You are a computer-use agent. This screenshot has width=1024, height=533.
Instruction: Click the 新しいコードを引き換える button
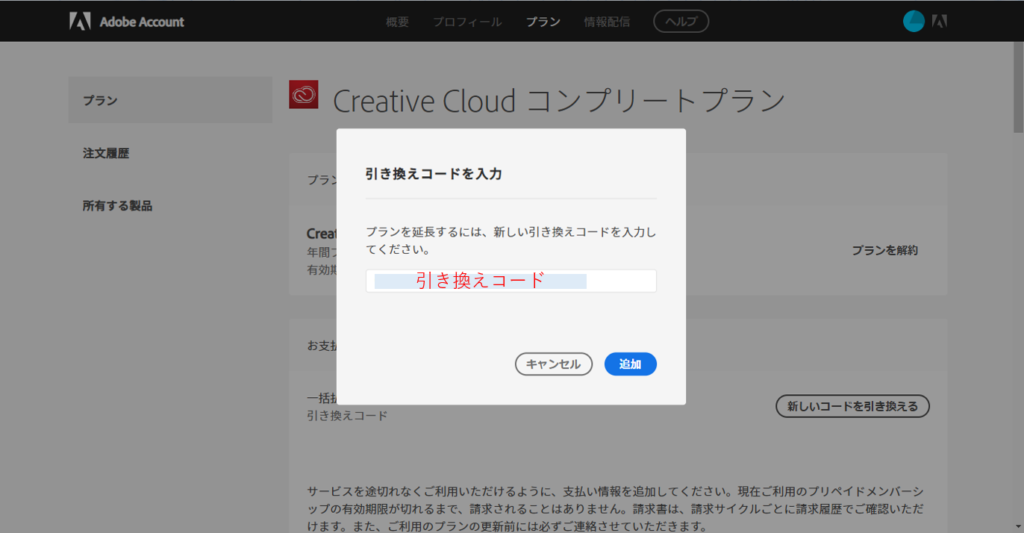click(x=852, y=406)
